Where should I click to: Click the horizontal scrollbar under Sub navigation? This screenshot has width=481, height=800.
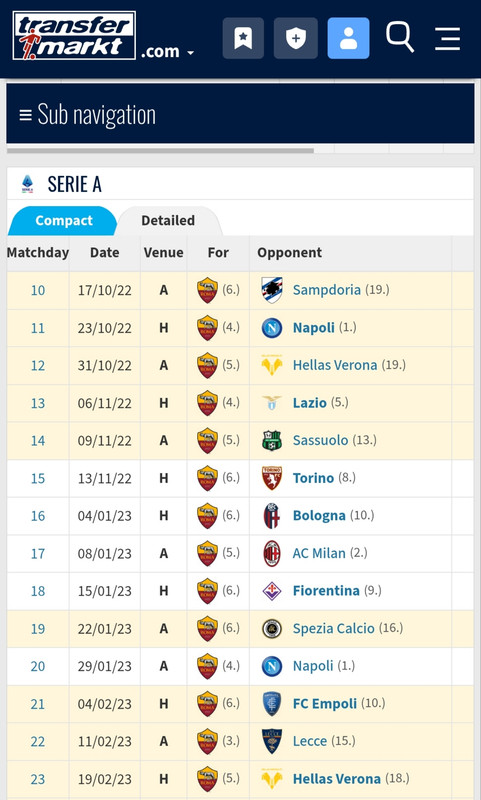(160, 151)
